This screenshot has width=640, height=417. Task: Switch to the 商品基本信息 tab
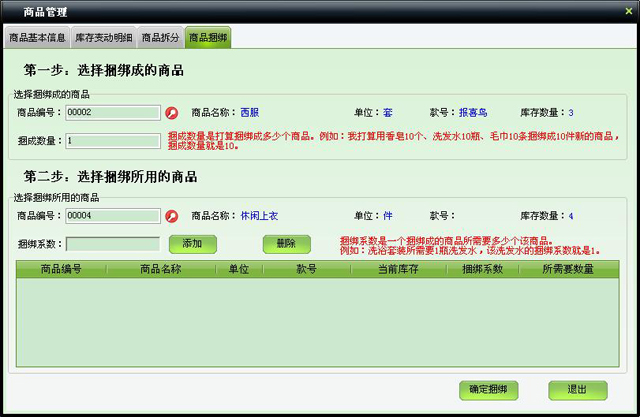37,38
